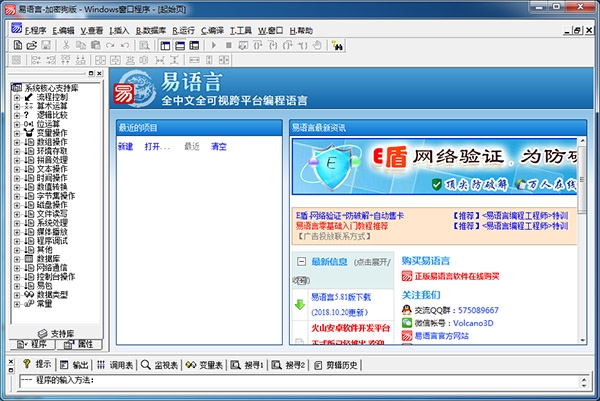Click the Cut scissors toolbar icon
This screenshot has width=600, height=401.
tap(66, 46)
